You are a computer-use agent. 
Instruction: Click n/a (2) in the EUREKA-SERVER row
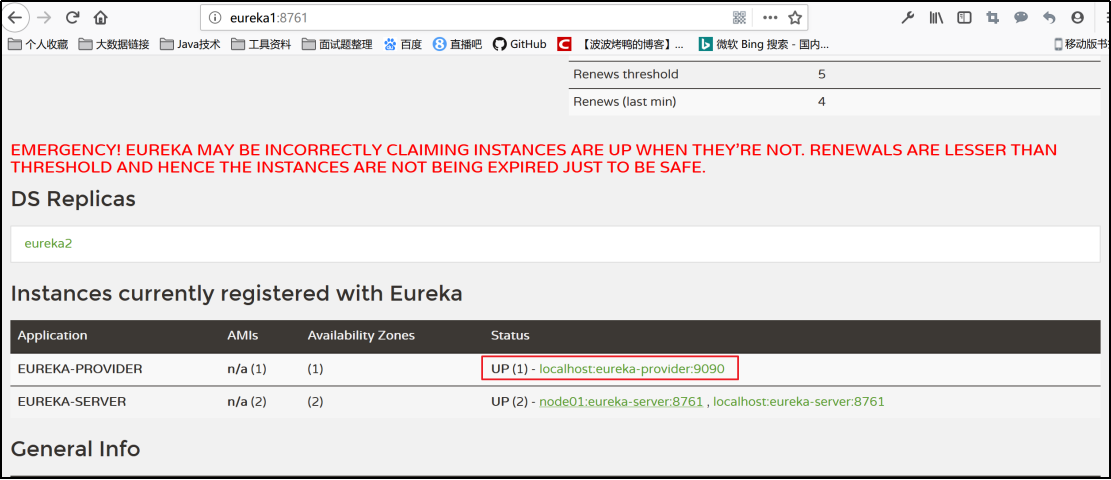pos(247,401)
